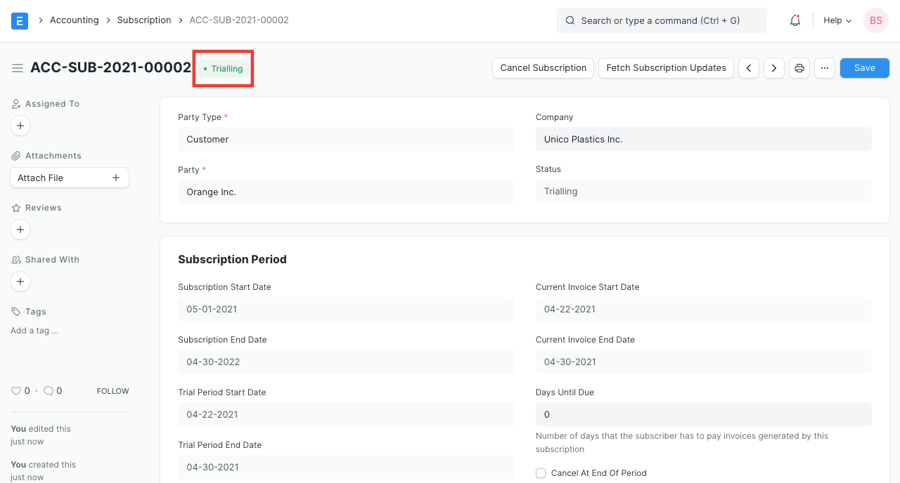Open the three-dots more actions menu
Image resolution: width=900 pixels, height=483 pixels.
coord(824,68)
